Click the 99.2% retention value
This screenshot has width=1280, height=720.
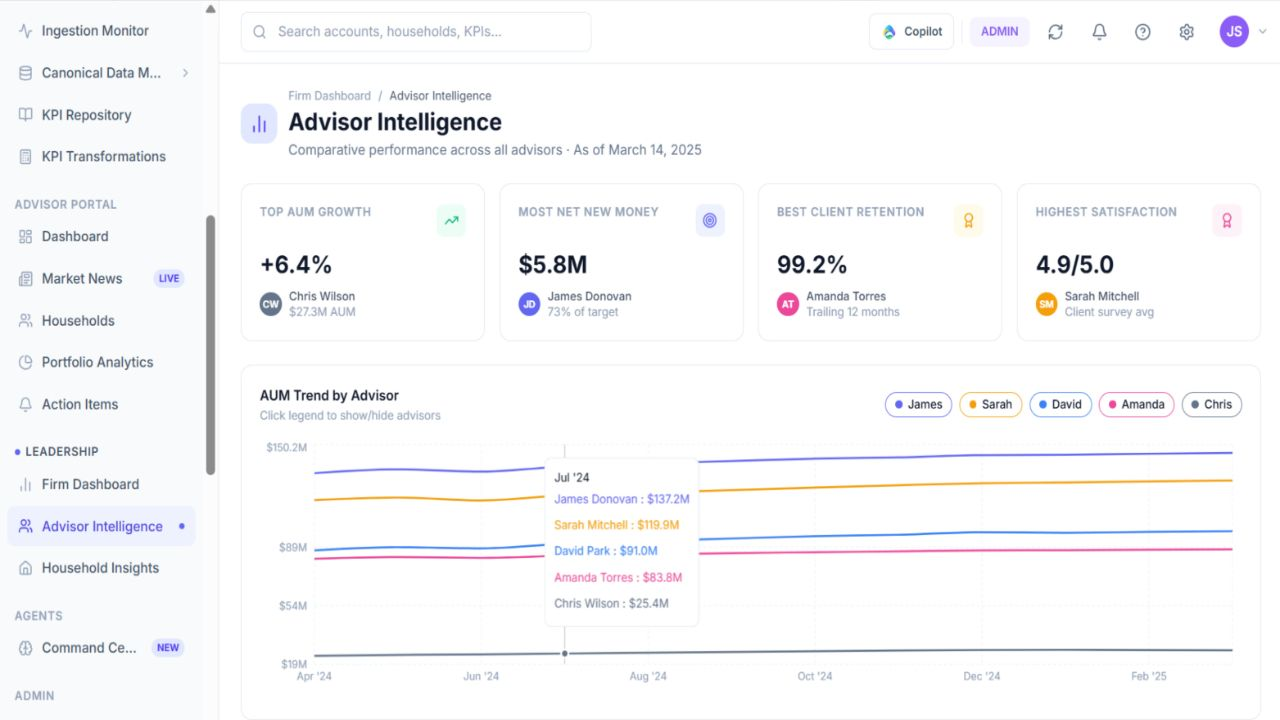point(812,265)
